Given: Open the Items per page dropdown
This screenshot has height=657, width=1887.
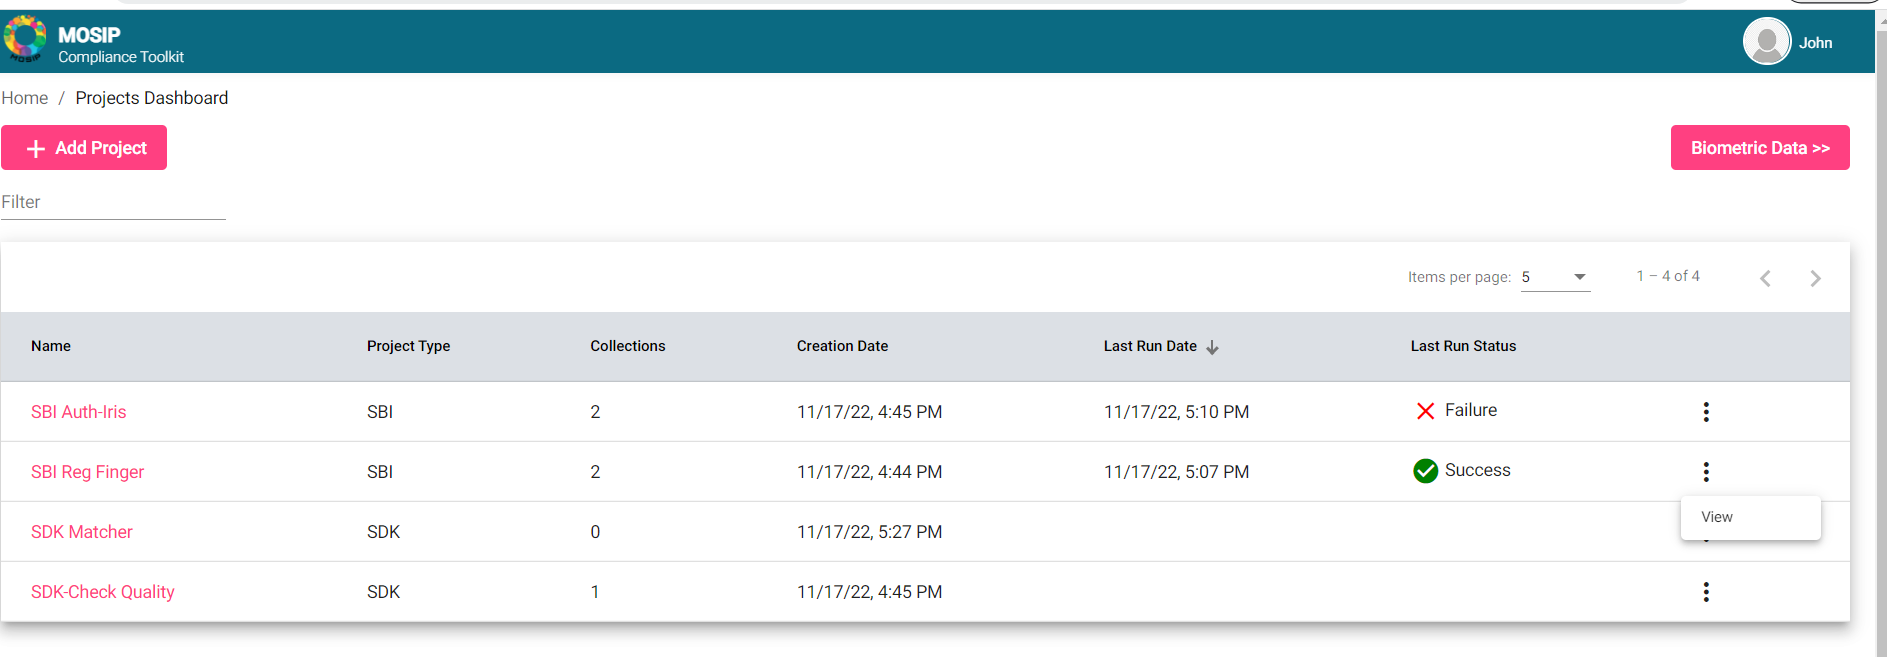Looking at the screenshot, I should point(1555,277).
